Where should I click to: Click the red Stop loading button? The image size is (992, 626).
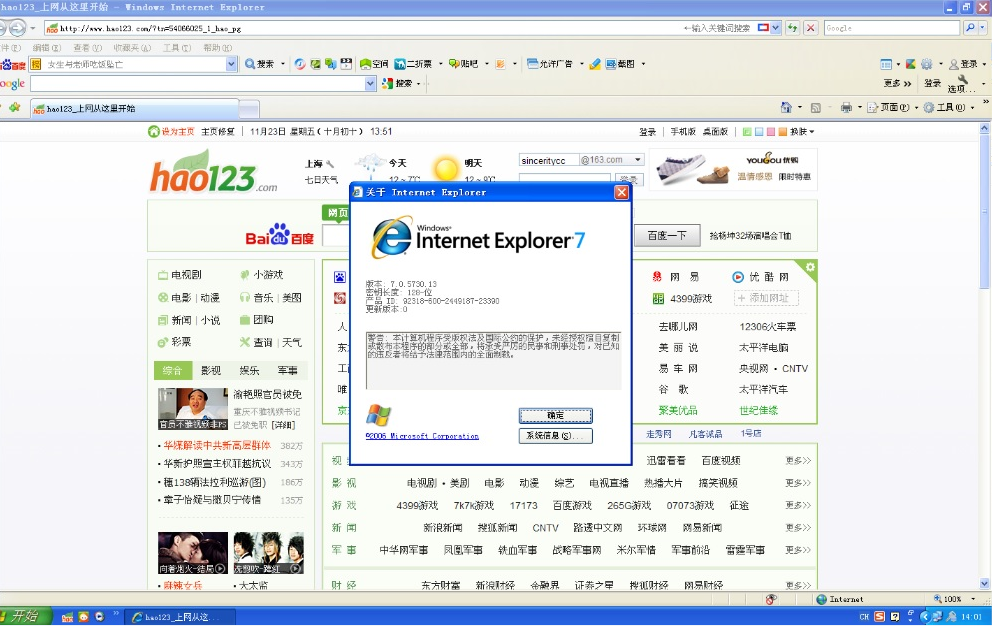(810, 28)
